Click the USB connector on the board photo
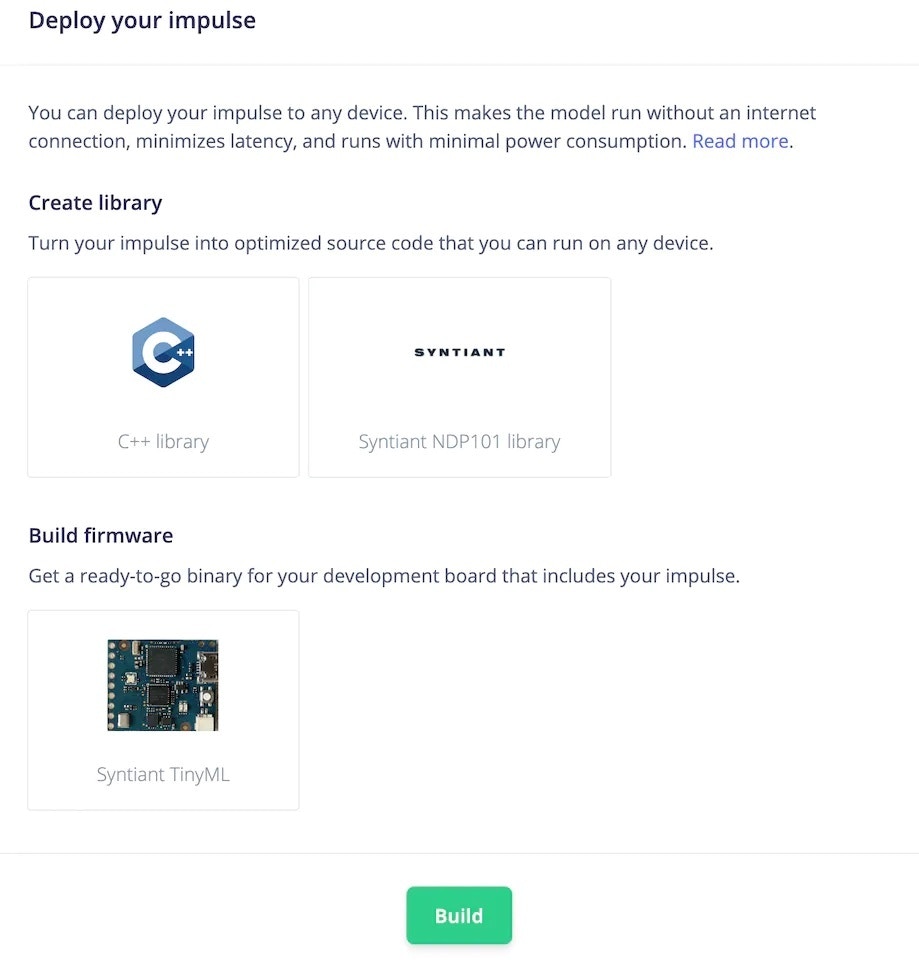This screenshot has height=960, width=919. pos(209,667)
